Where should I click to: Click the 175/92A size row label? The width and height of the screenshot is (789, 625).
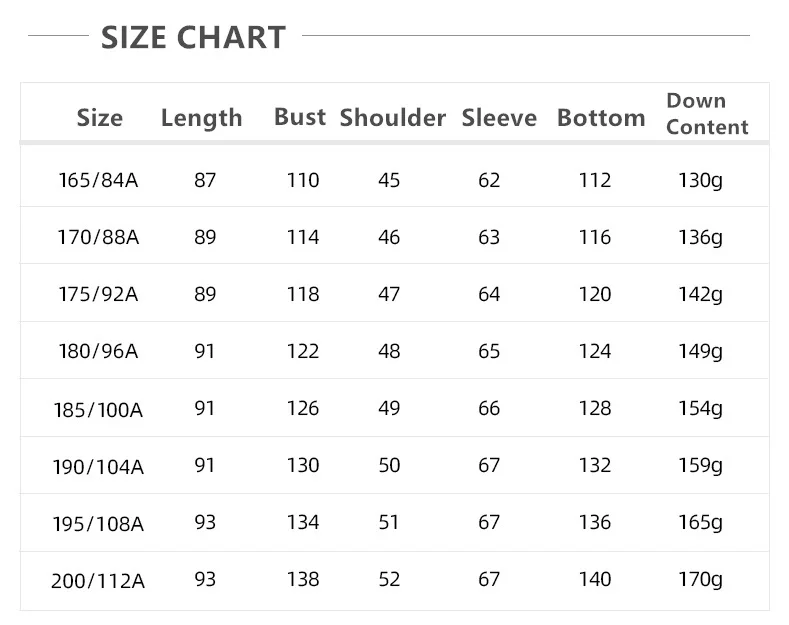[98, 294]
